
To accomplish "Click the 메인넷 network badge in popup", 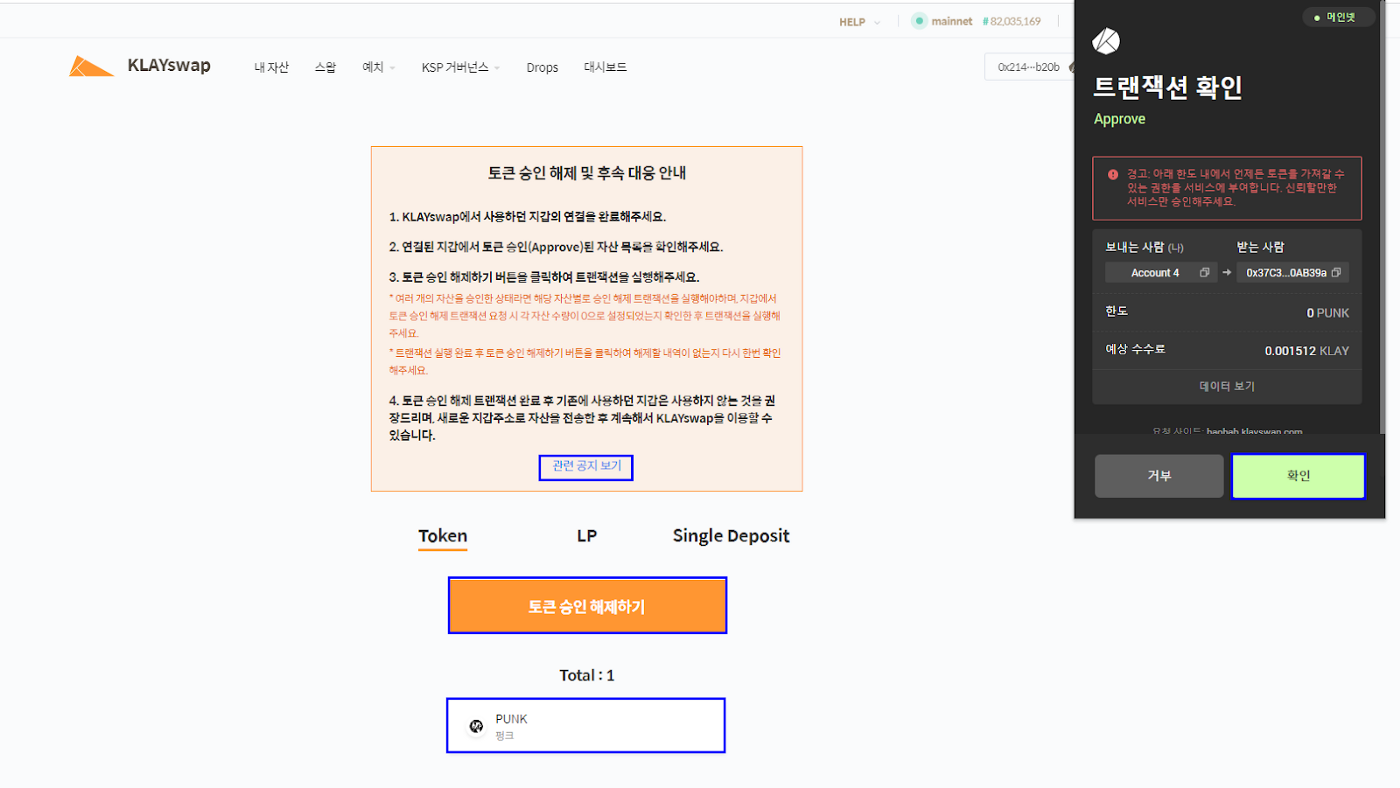I will tap(1339, 17).
